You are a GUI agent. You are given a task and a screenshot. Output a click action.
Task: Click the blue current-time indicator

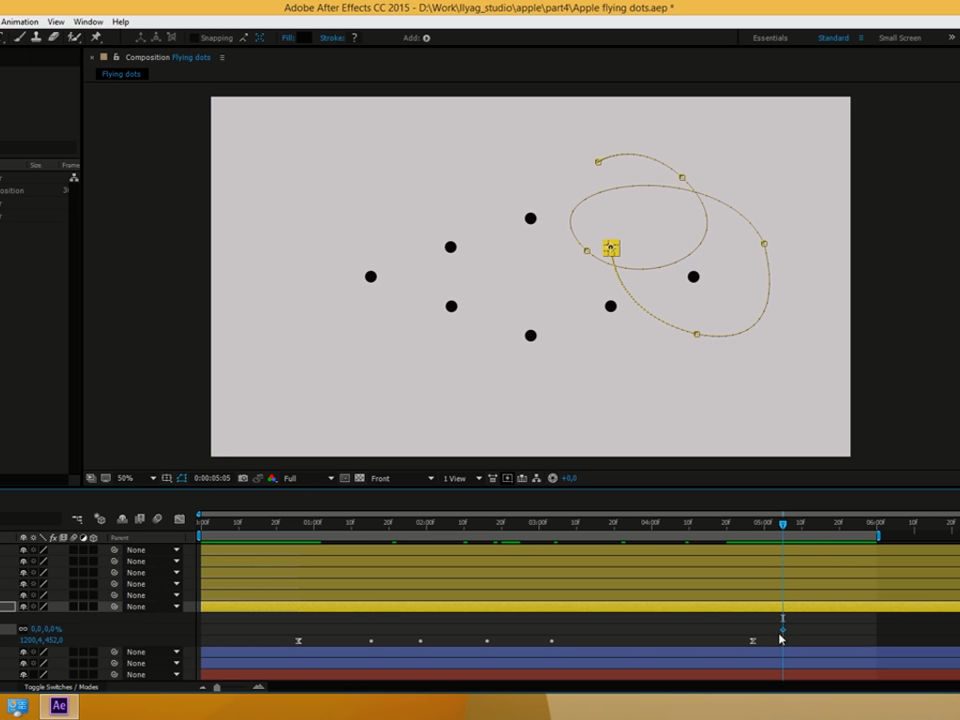[x=782, y=524]
